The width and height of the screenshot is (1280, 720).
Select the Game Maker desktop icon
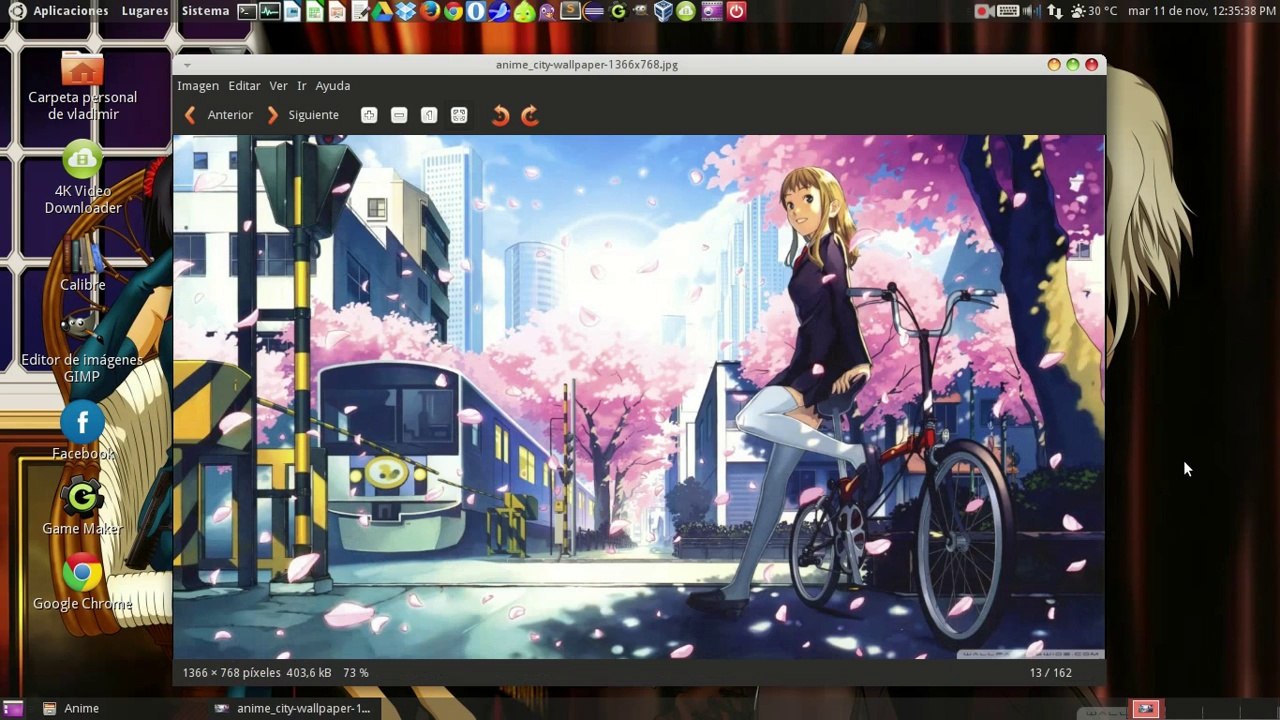coord(82,507)
